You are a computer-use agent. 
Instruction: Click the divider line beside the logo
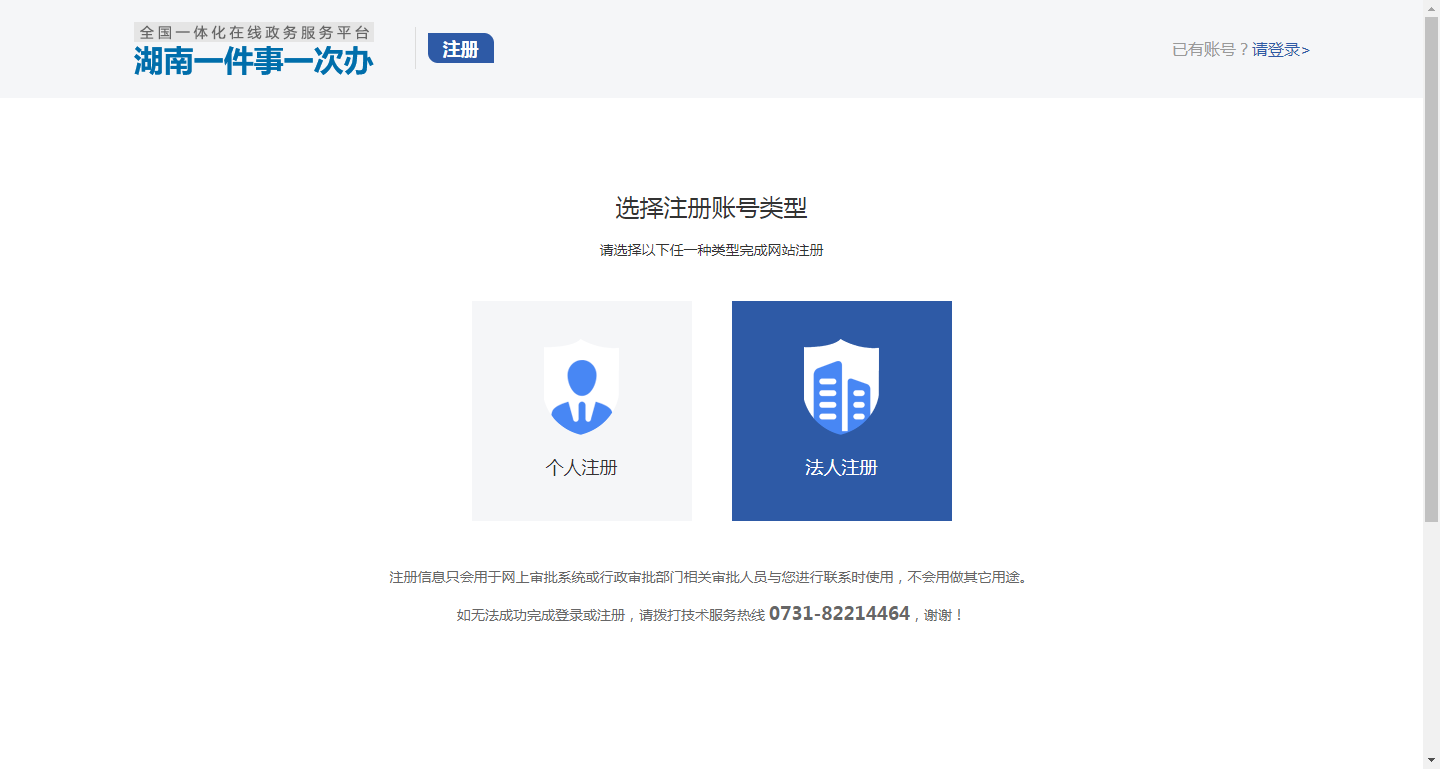pos(416,48)
